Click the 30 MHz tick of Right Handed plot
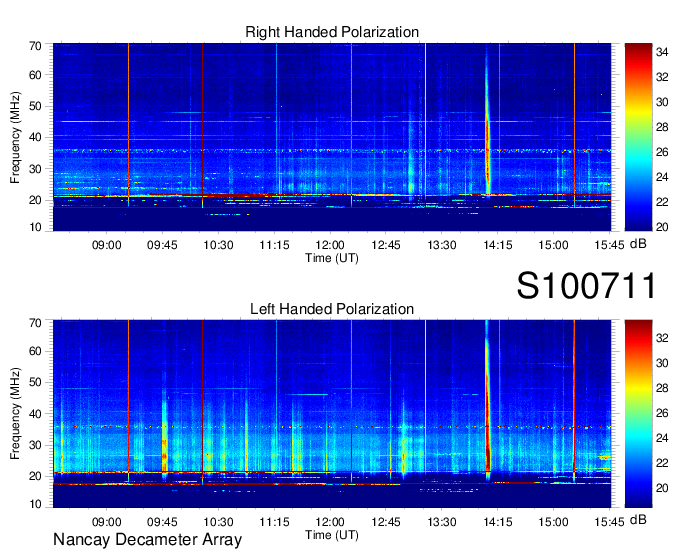Screen dimensions: 680x552 [35, 169]
